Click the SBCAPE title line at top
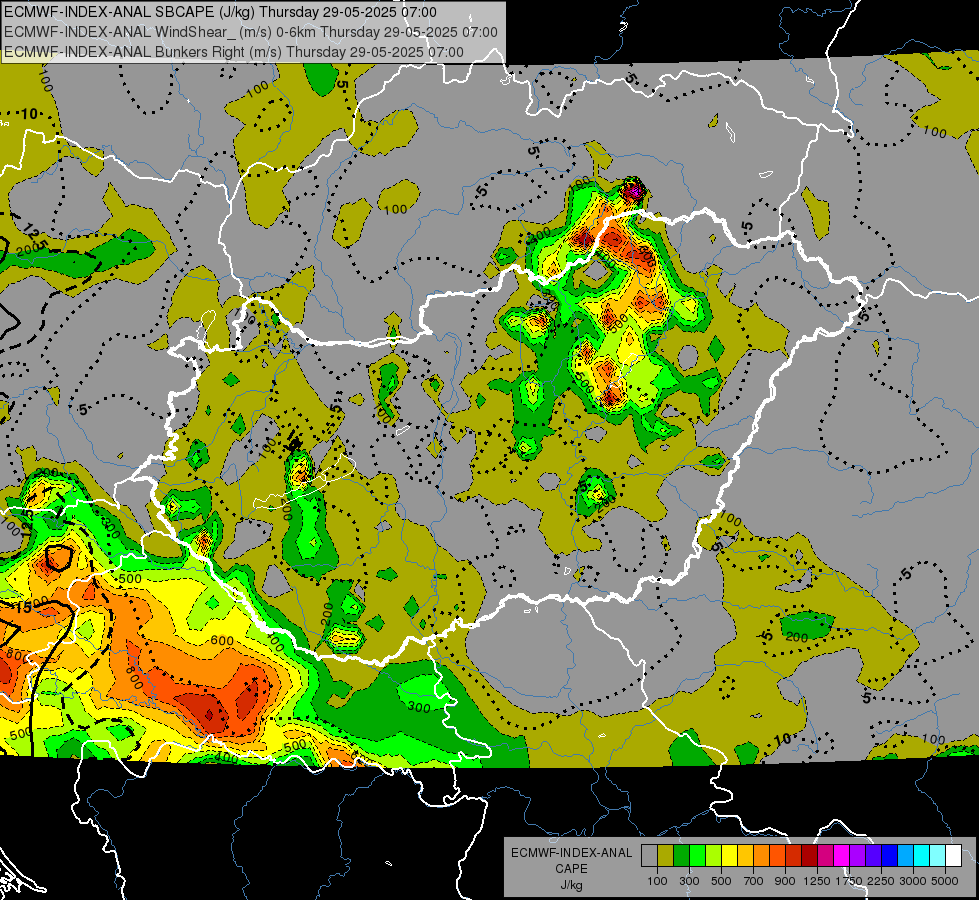979x900 pixels. click(220, 12)
